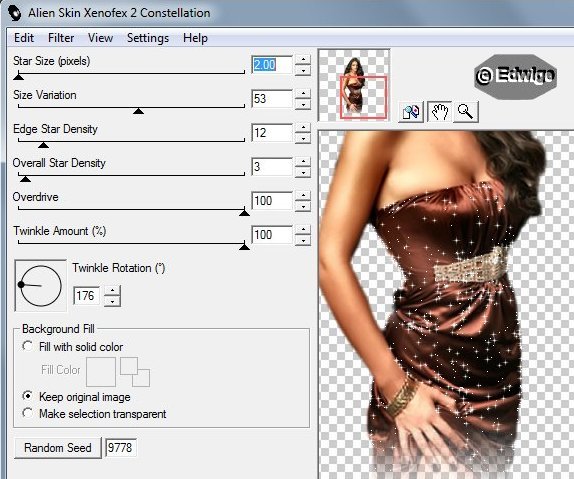Viewport: 574px width, 479px height.
Task: Choose Make selection transparent option
Action: point(27,413)
